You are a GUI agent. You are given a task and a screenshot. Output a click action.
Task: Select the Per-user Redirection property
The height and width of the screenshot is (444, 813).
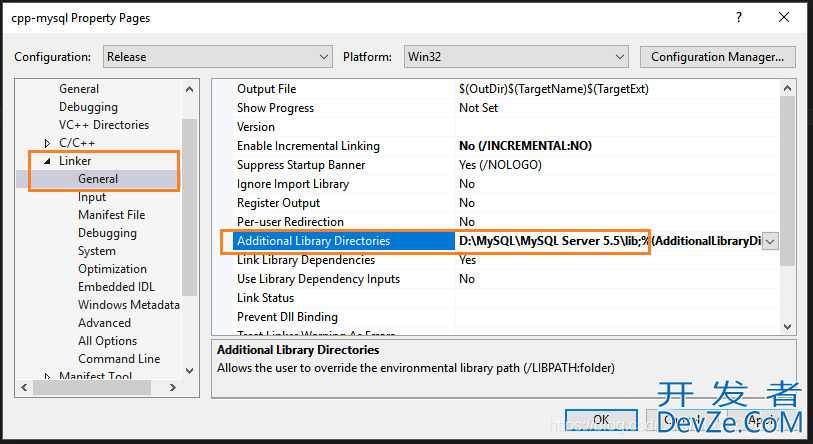290,222
